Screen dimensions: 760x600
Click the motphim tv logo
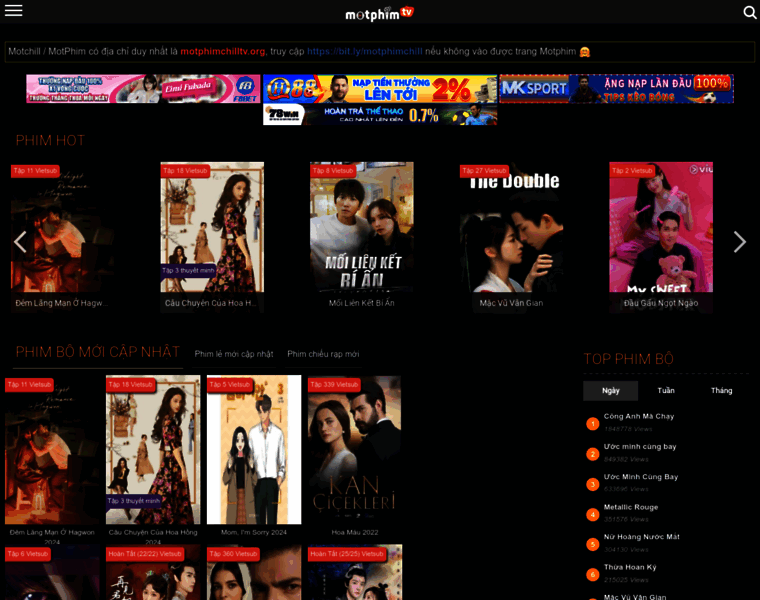(x=380, y=14)
